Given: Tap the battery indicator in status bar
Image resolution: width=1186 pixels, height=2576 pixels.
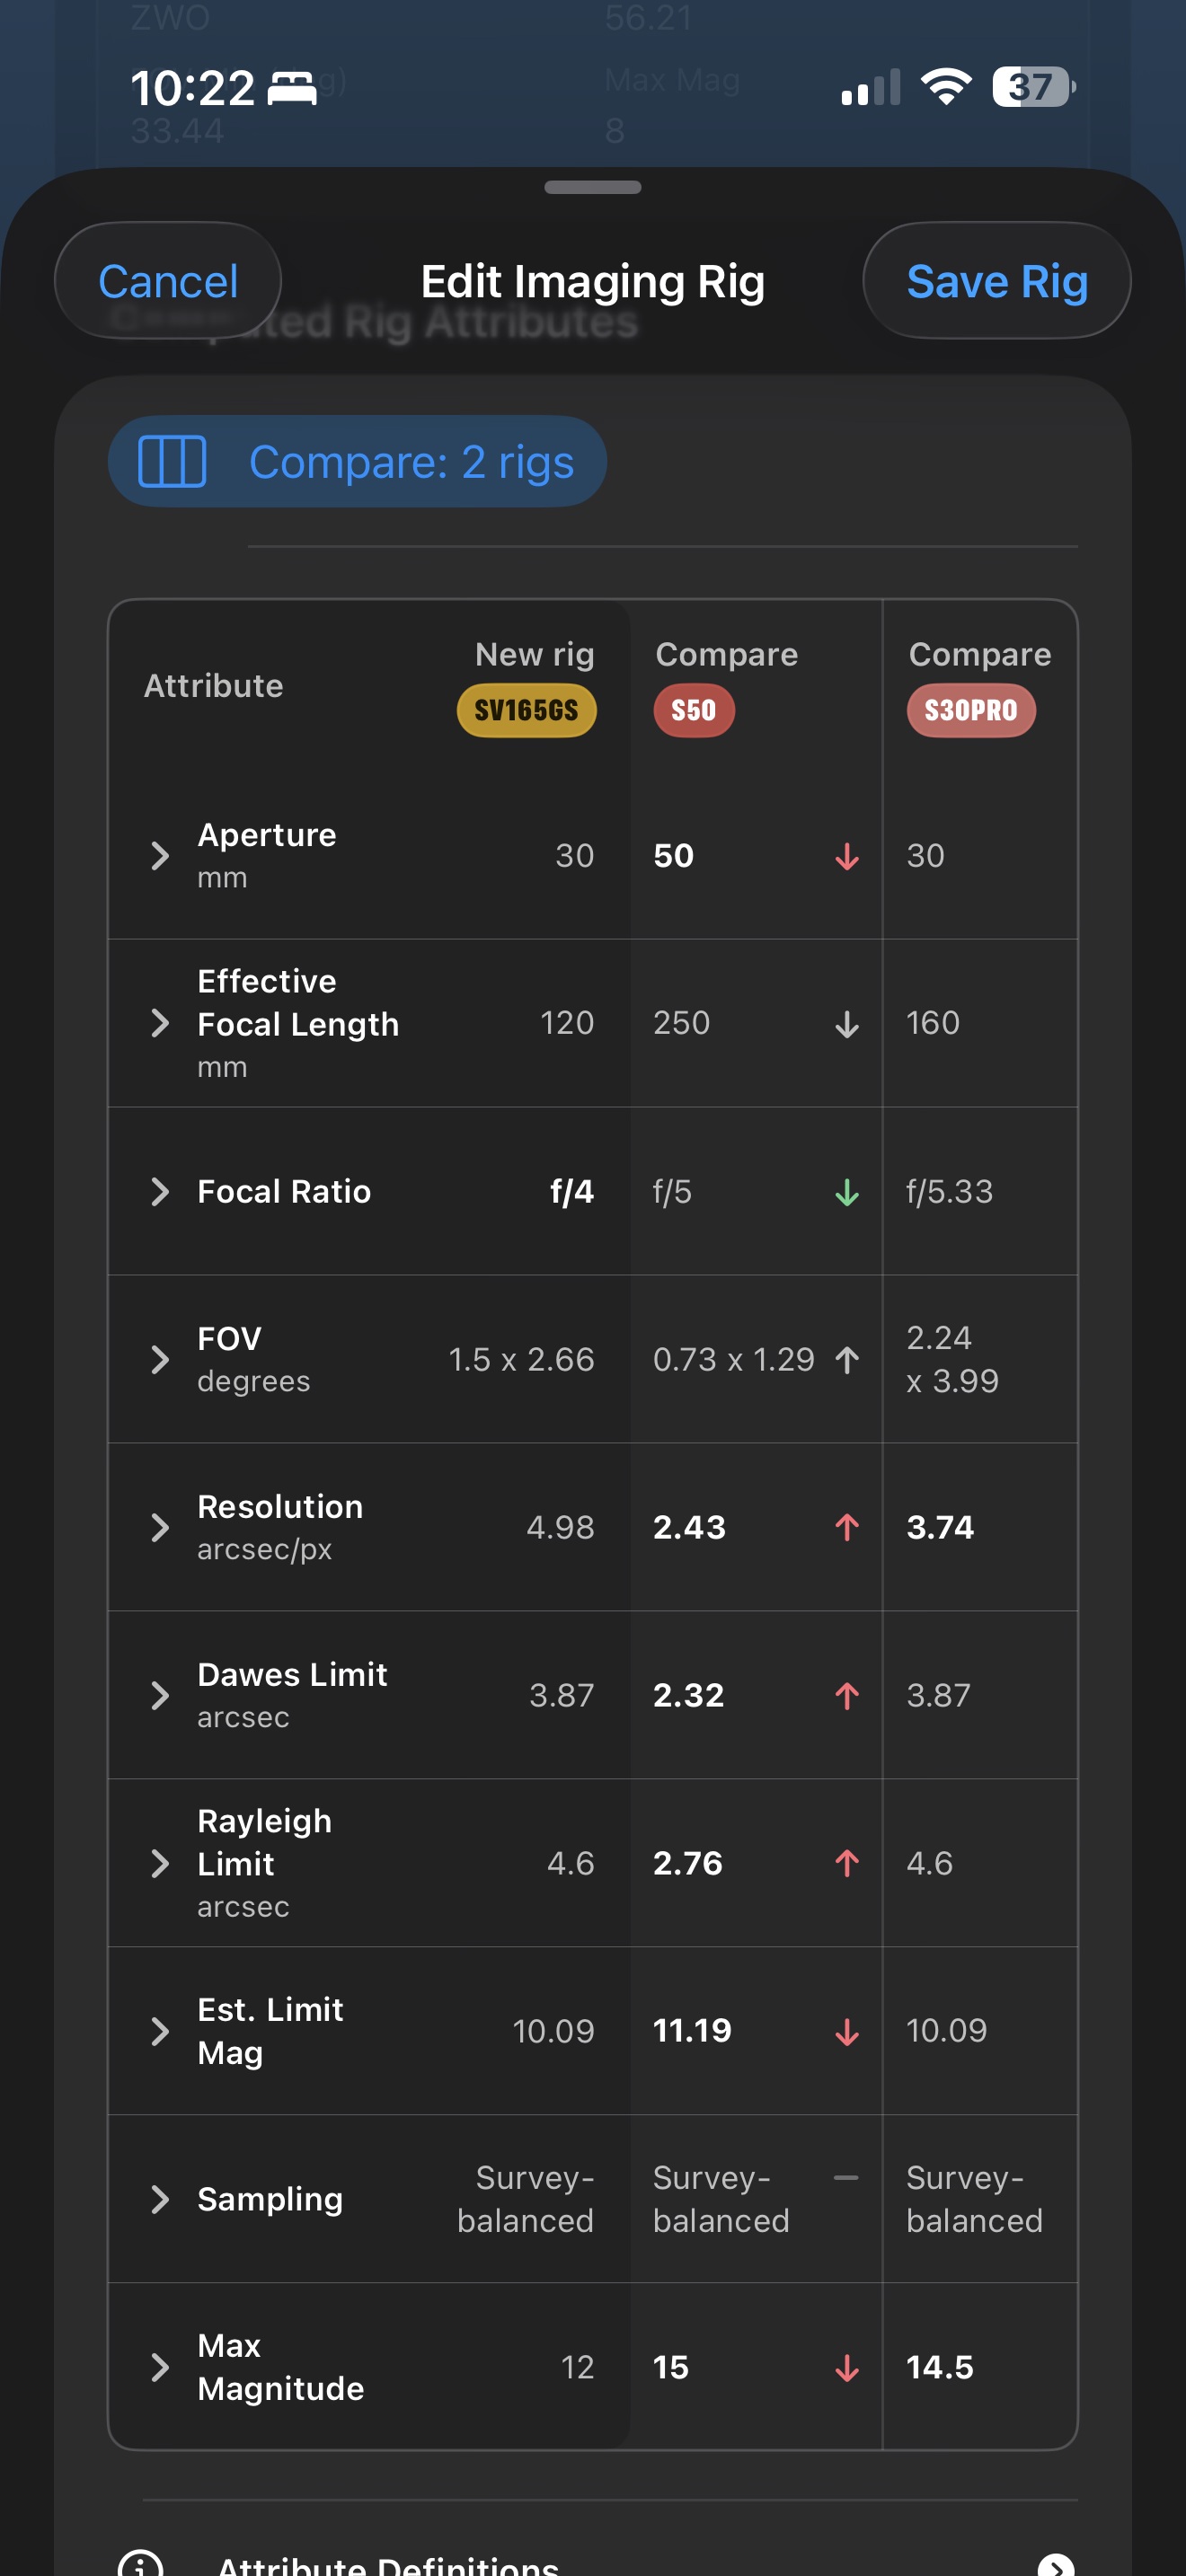Looking at the screenshot, I should pos(1034,87).
